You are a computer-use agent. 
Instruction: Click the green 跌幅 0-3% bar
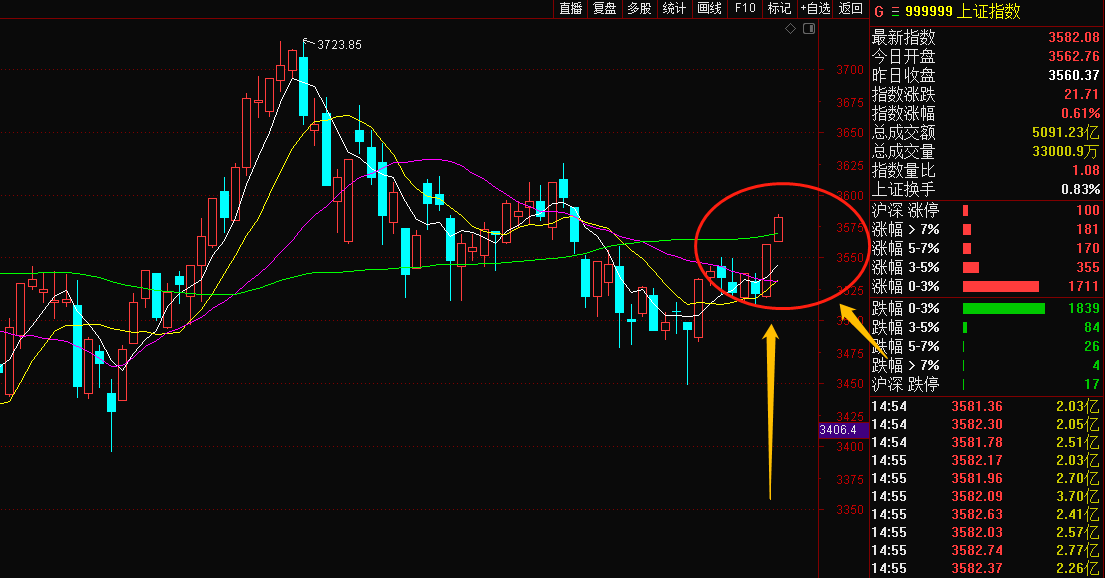pos(1004,308)
